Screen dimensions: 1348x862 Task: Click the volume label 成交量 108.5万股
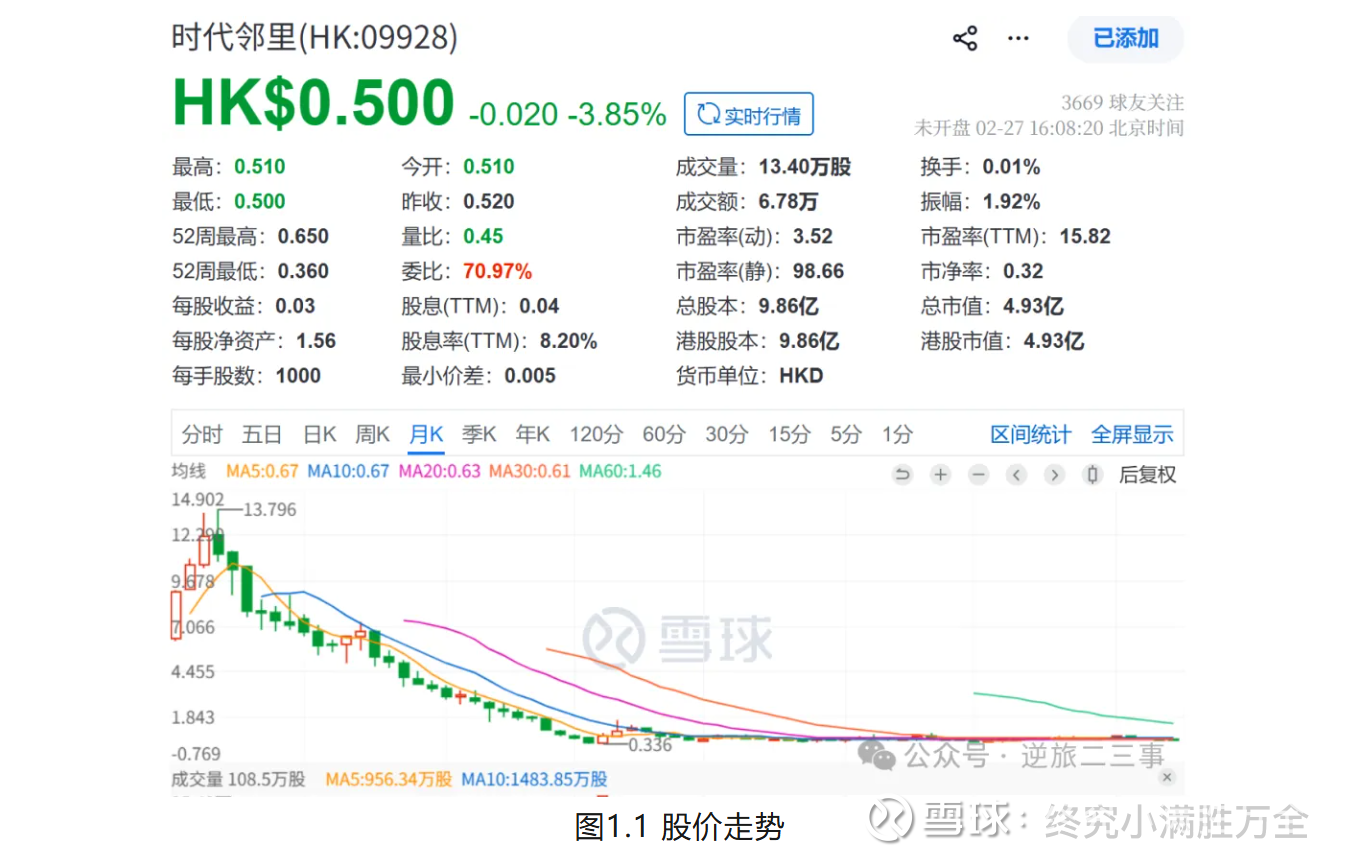tap(238, 779)
